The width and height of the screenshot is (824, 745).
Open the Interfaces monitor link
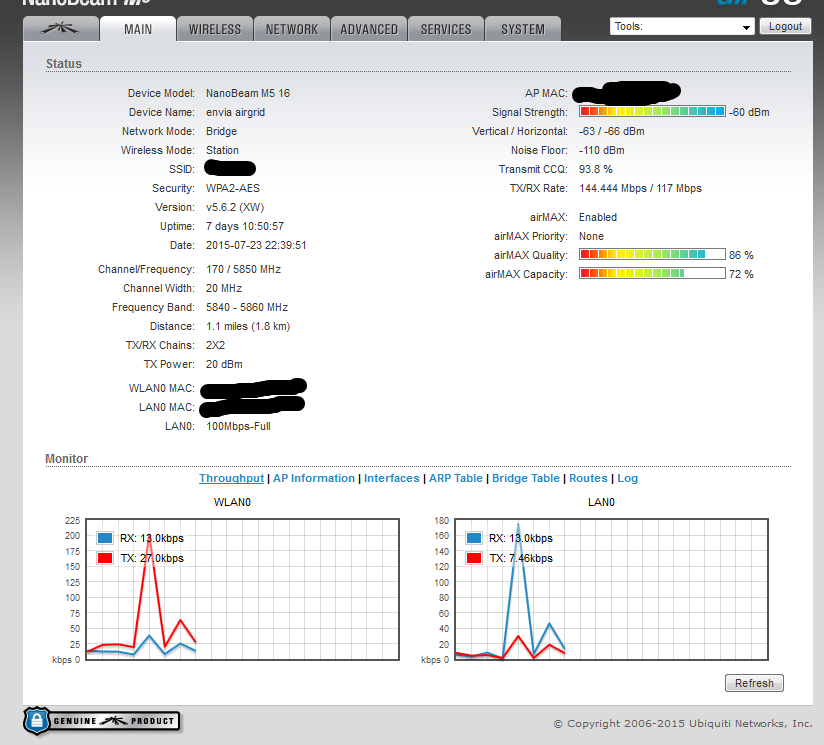(392, 478)
